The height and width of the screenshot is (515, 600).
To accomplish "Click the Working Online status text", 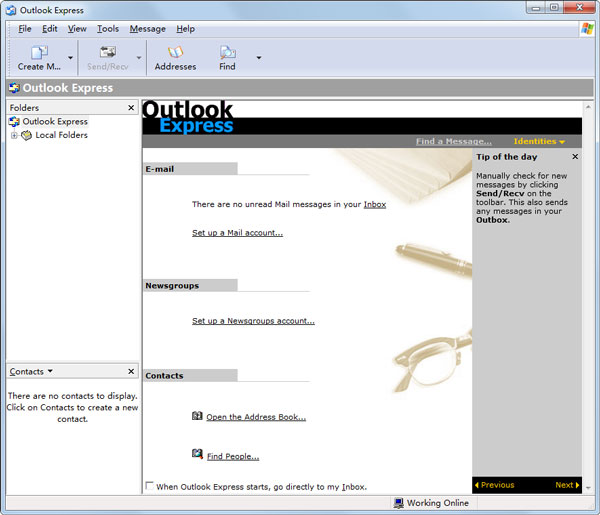I will (438, 503).
